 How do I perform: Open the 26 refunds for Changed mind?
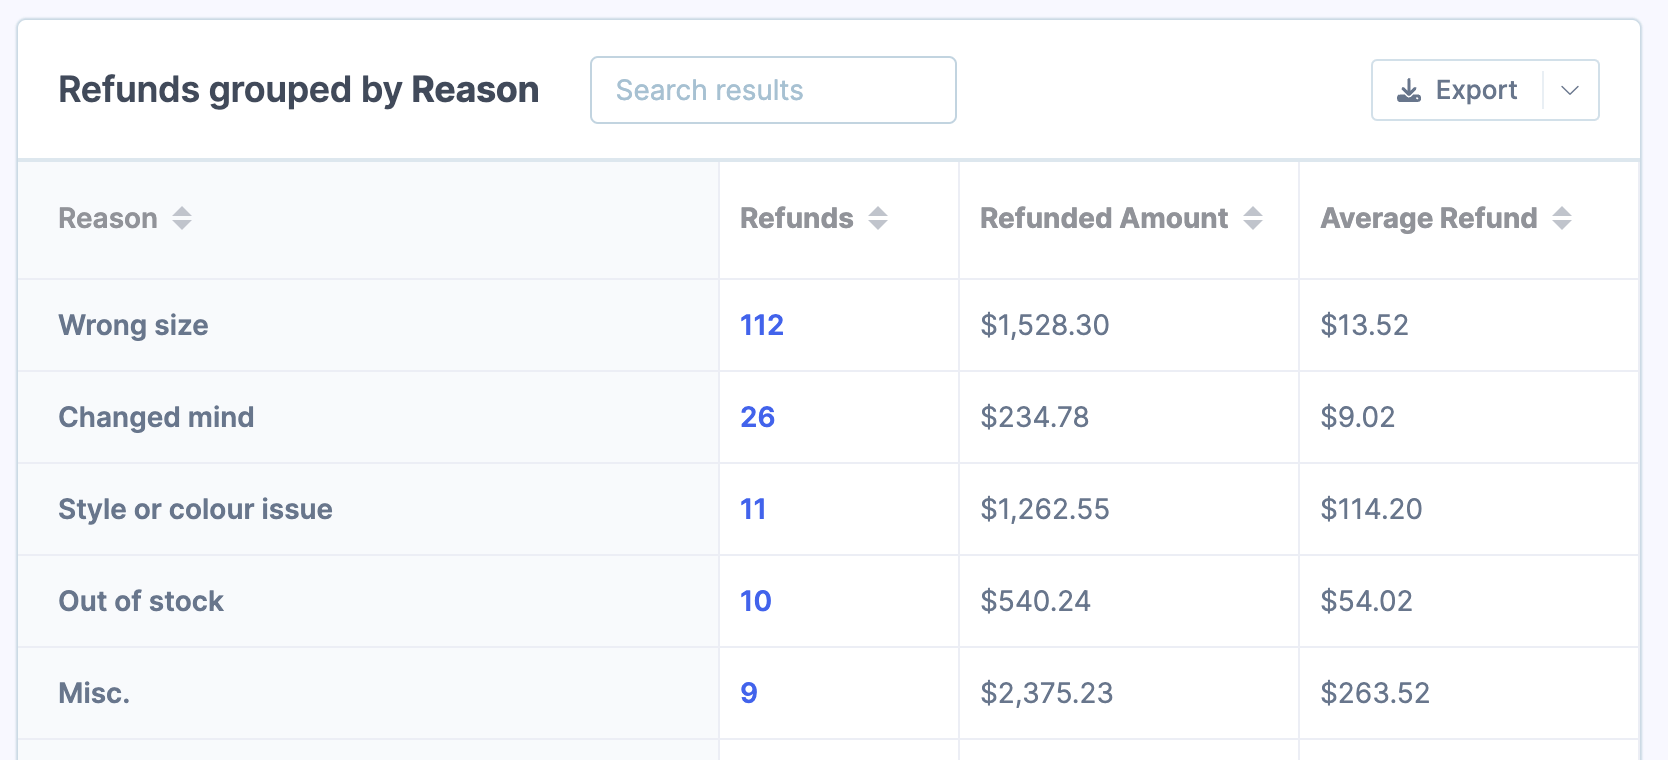pyautogui.click(x=757, y=417)
